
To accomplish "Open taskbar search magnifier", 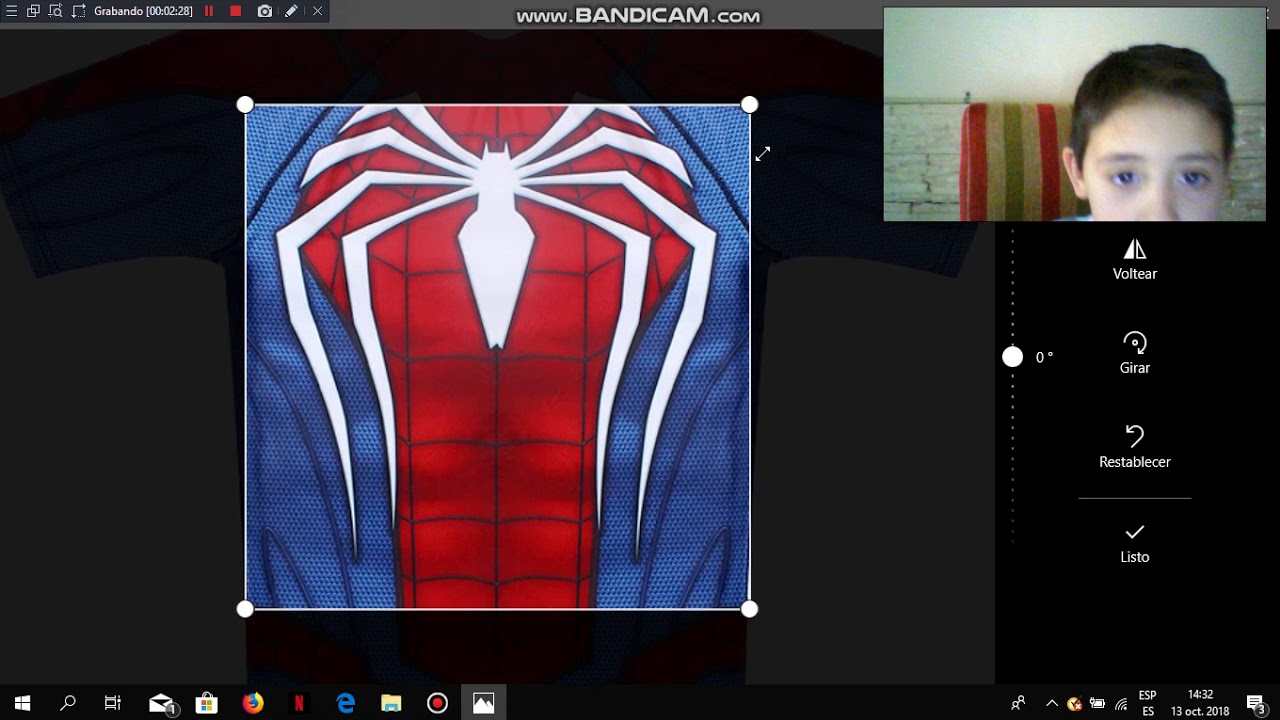I will click(x=68, y=703).
